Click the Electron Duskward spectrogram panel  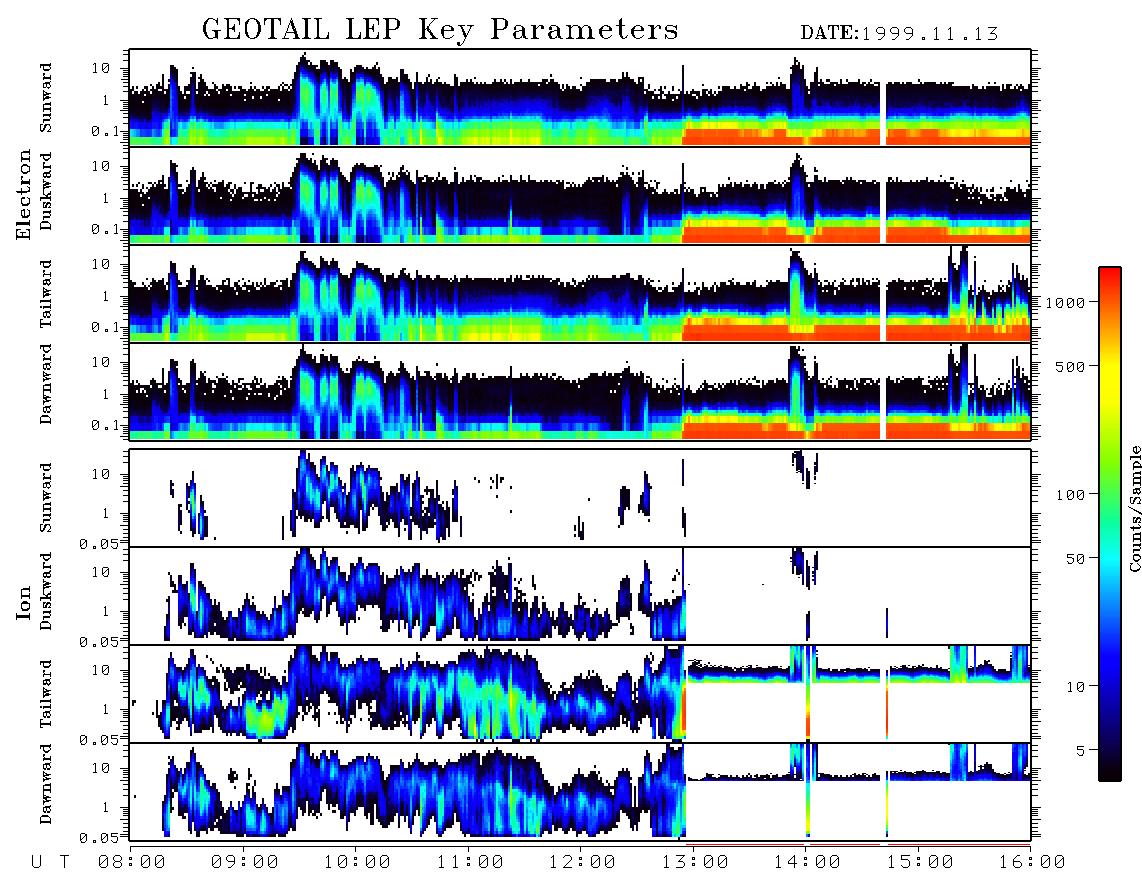(580, 195)
